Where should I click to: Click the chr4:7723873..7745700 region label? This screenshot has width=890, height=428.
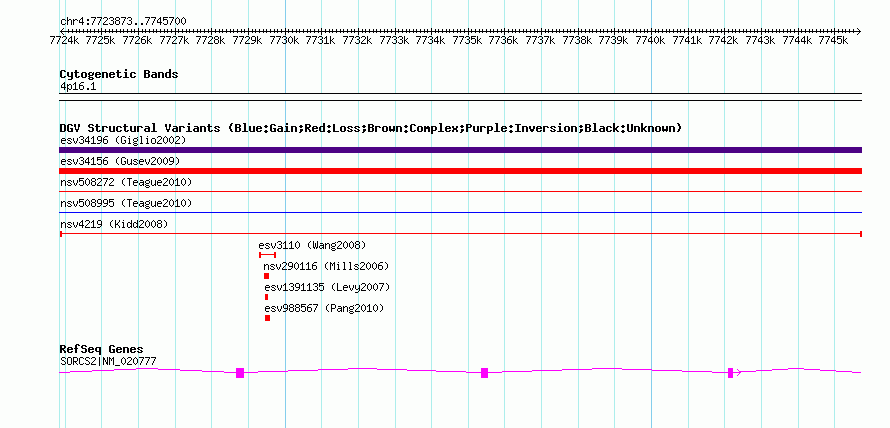coord(123,21)
